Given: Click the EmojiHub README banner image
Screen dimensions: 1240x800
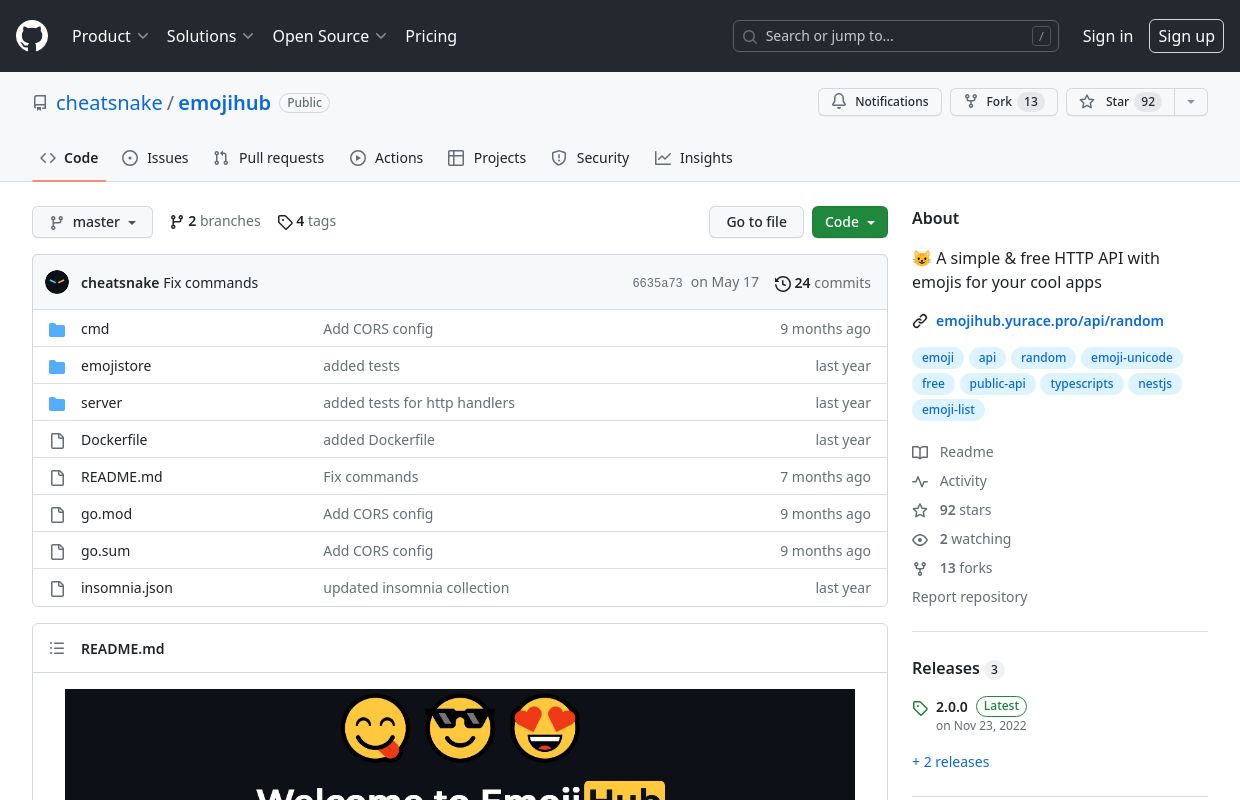Looking at the screenshot, I should tap(460, 744).
